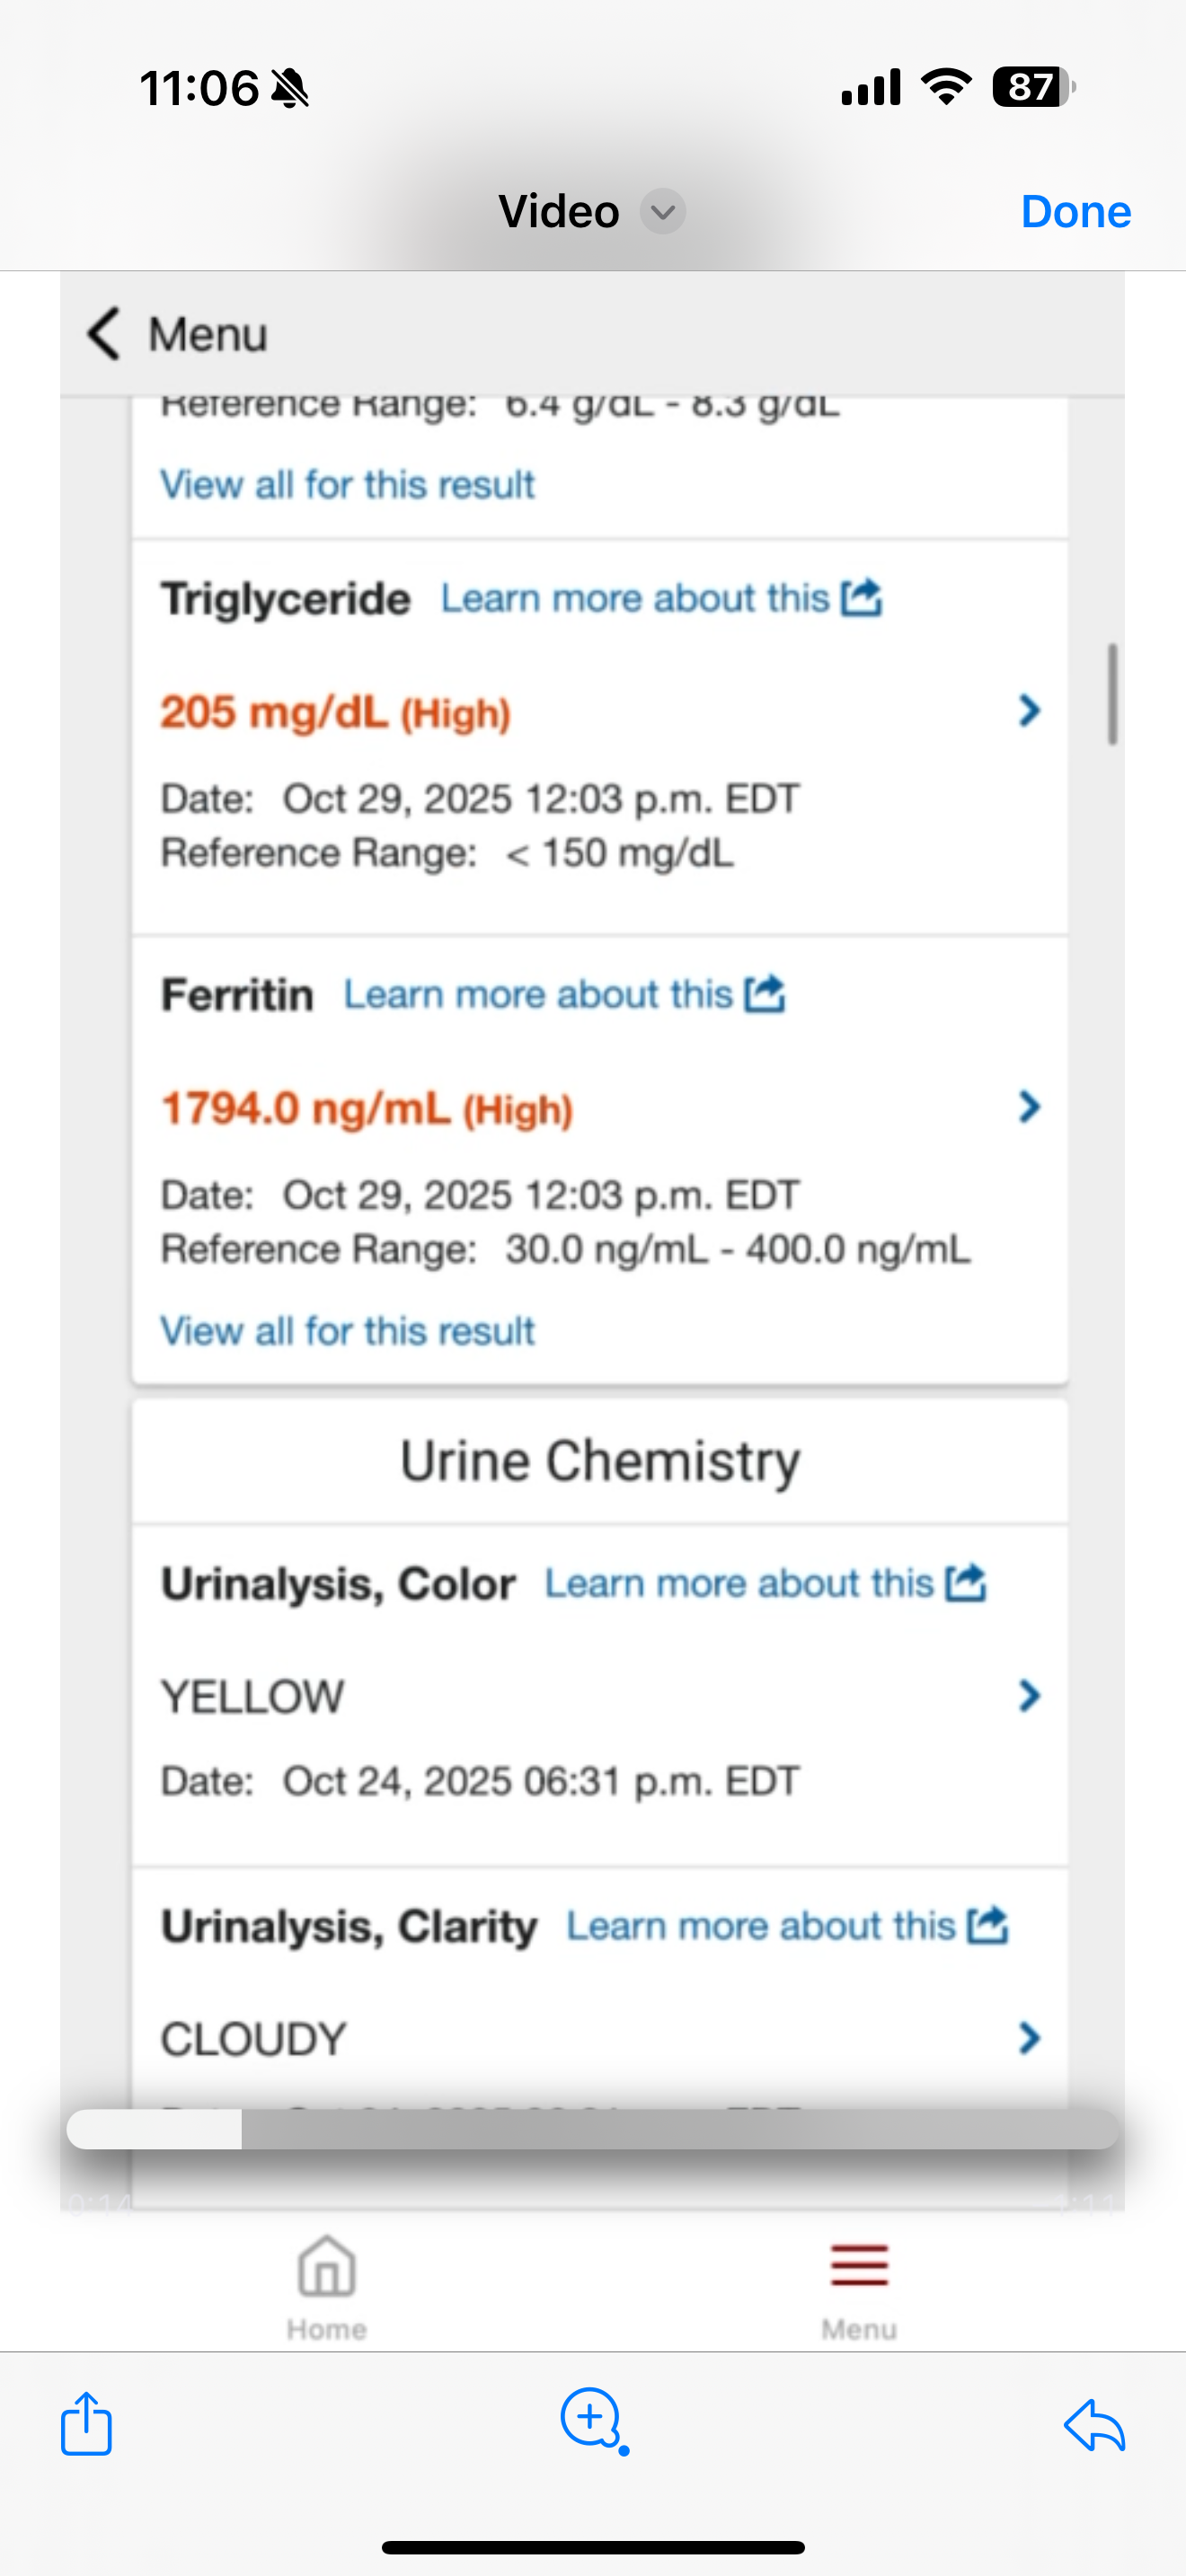Tap the share icon at bottom left

(86, 2423)
